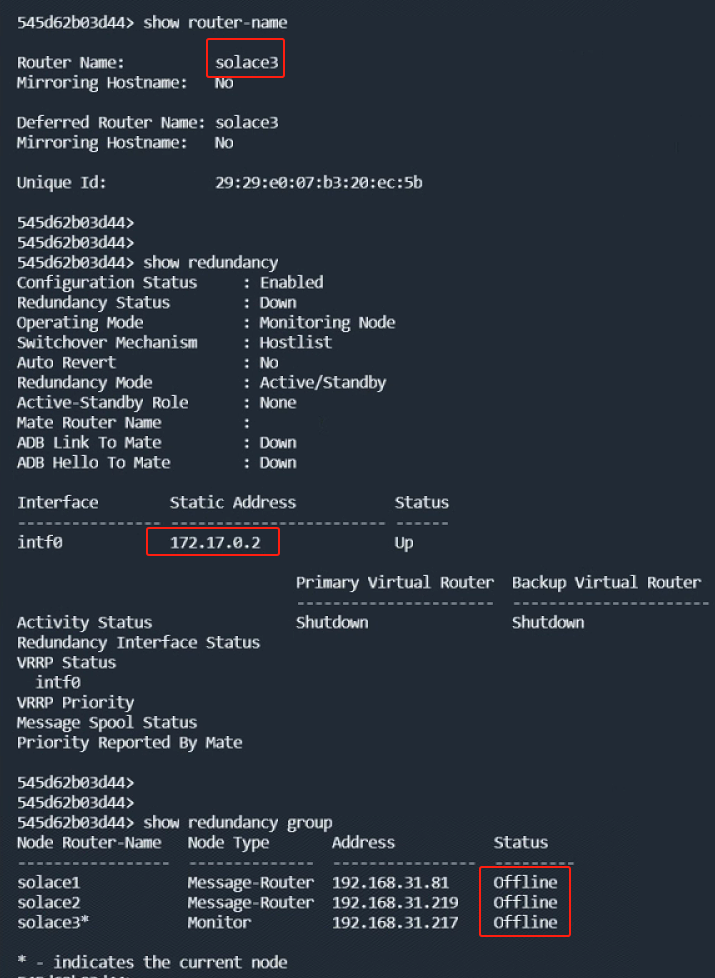
Task: Click the intf0 interface name in the table
Action: pos(40,542)
